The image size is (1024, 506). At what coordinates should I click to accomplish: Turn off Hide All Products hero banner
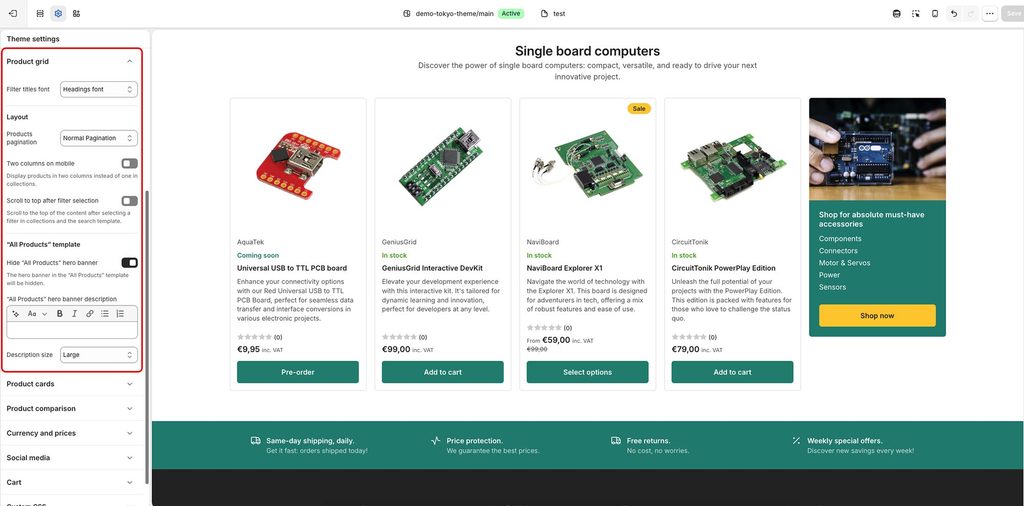[x=130, y=262]
